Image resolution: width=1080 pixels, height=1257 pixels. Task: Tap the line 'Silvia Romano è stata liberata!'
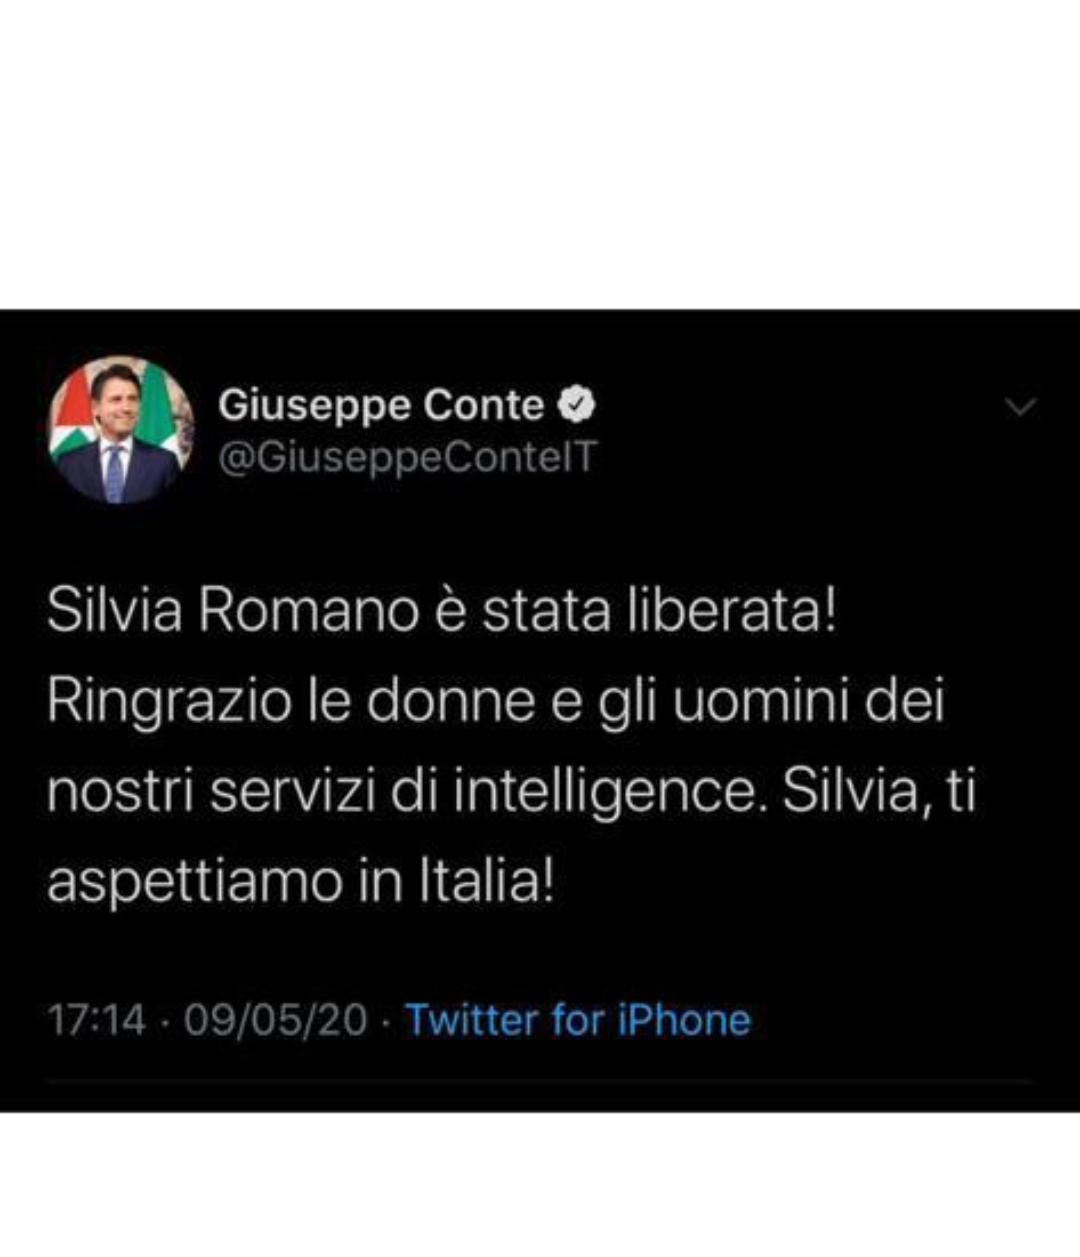coord(441,610)
